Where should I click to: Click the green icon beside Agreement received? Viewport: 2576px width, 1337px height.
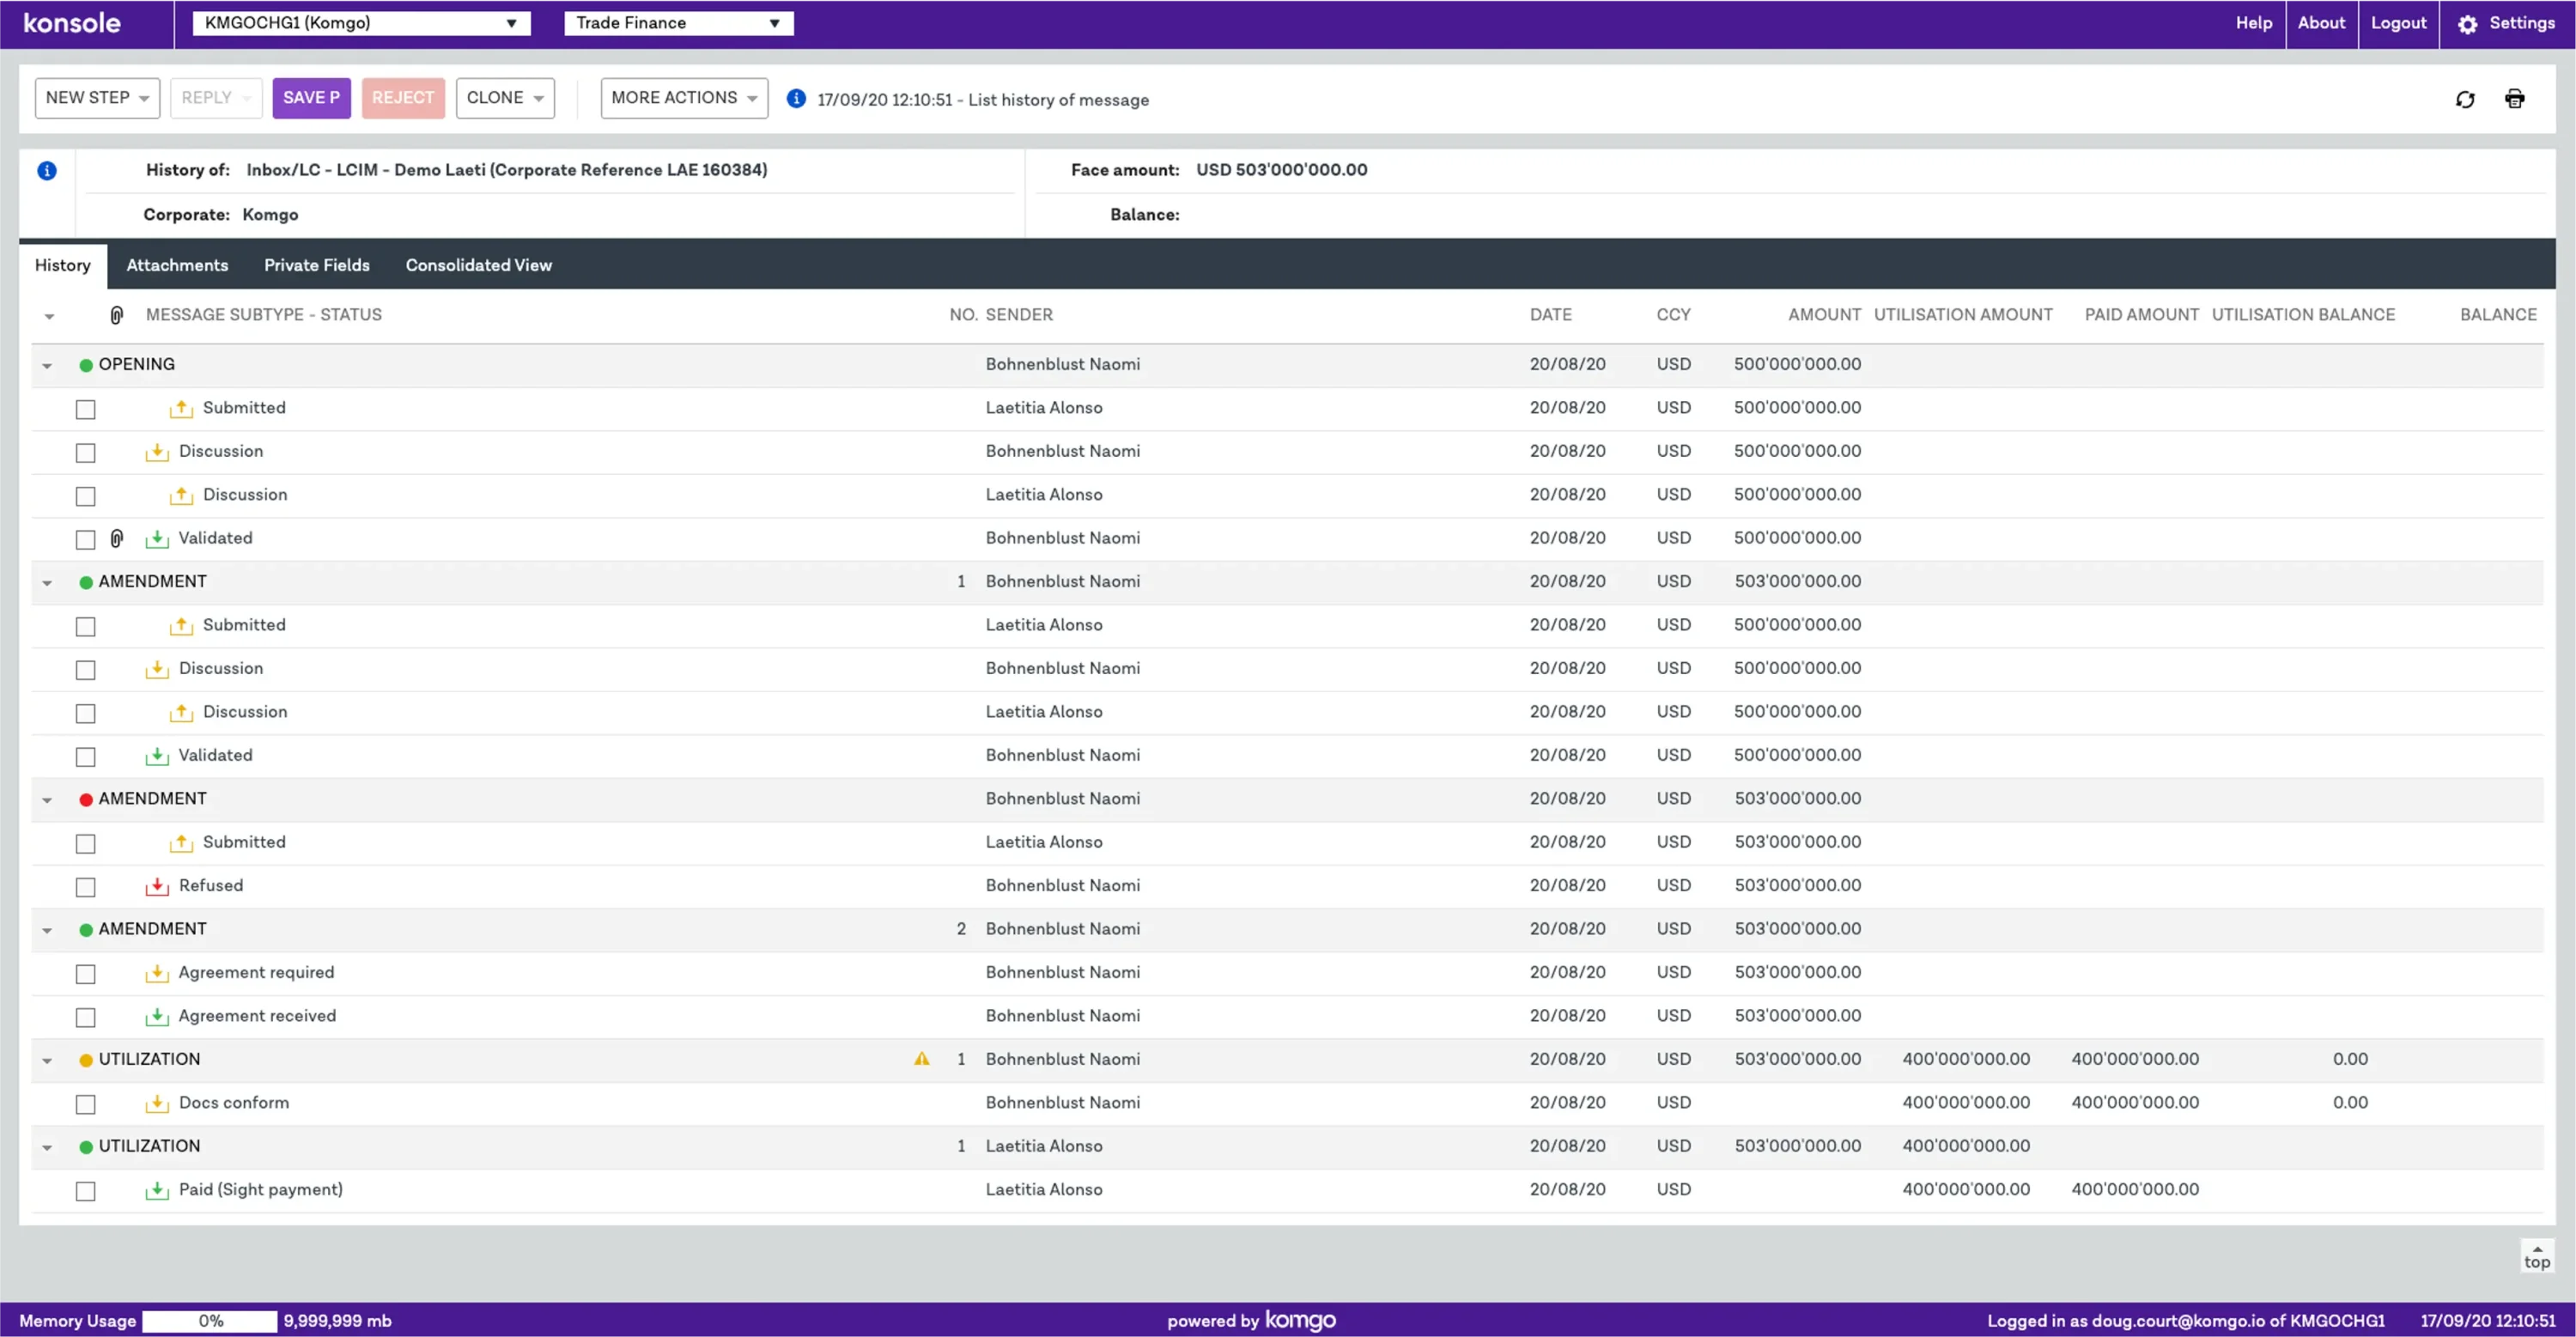157,1016
